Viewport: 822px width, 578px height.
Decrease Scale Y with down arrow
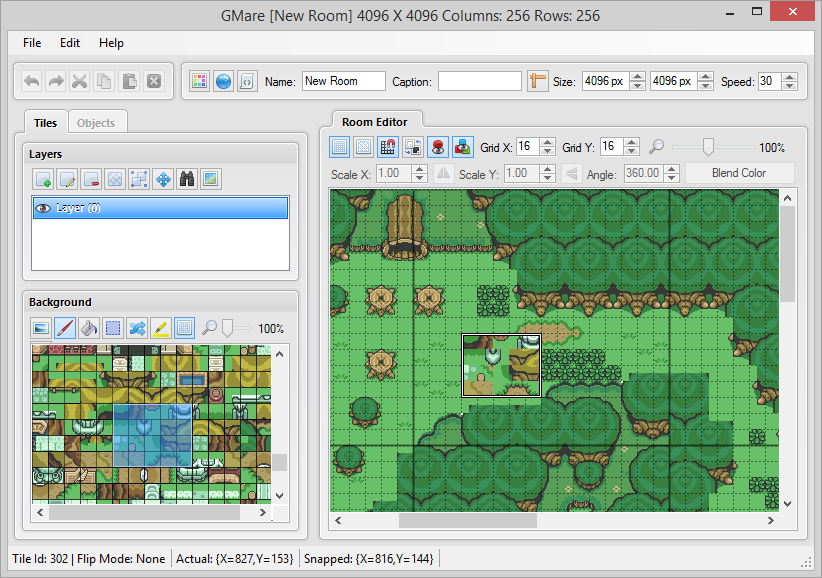(547, 178)
